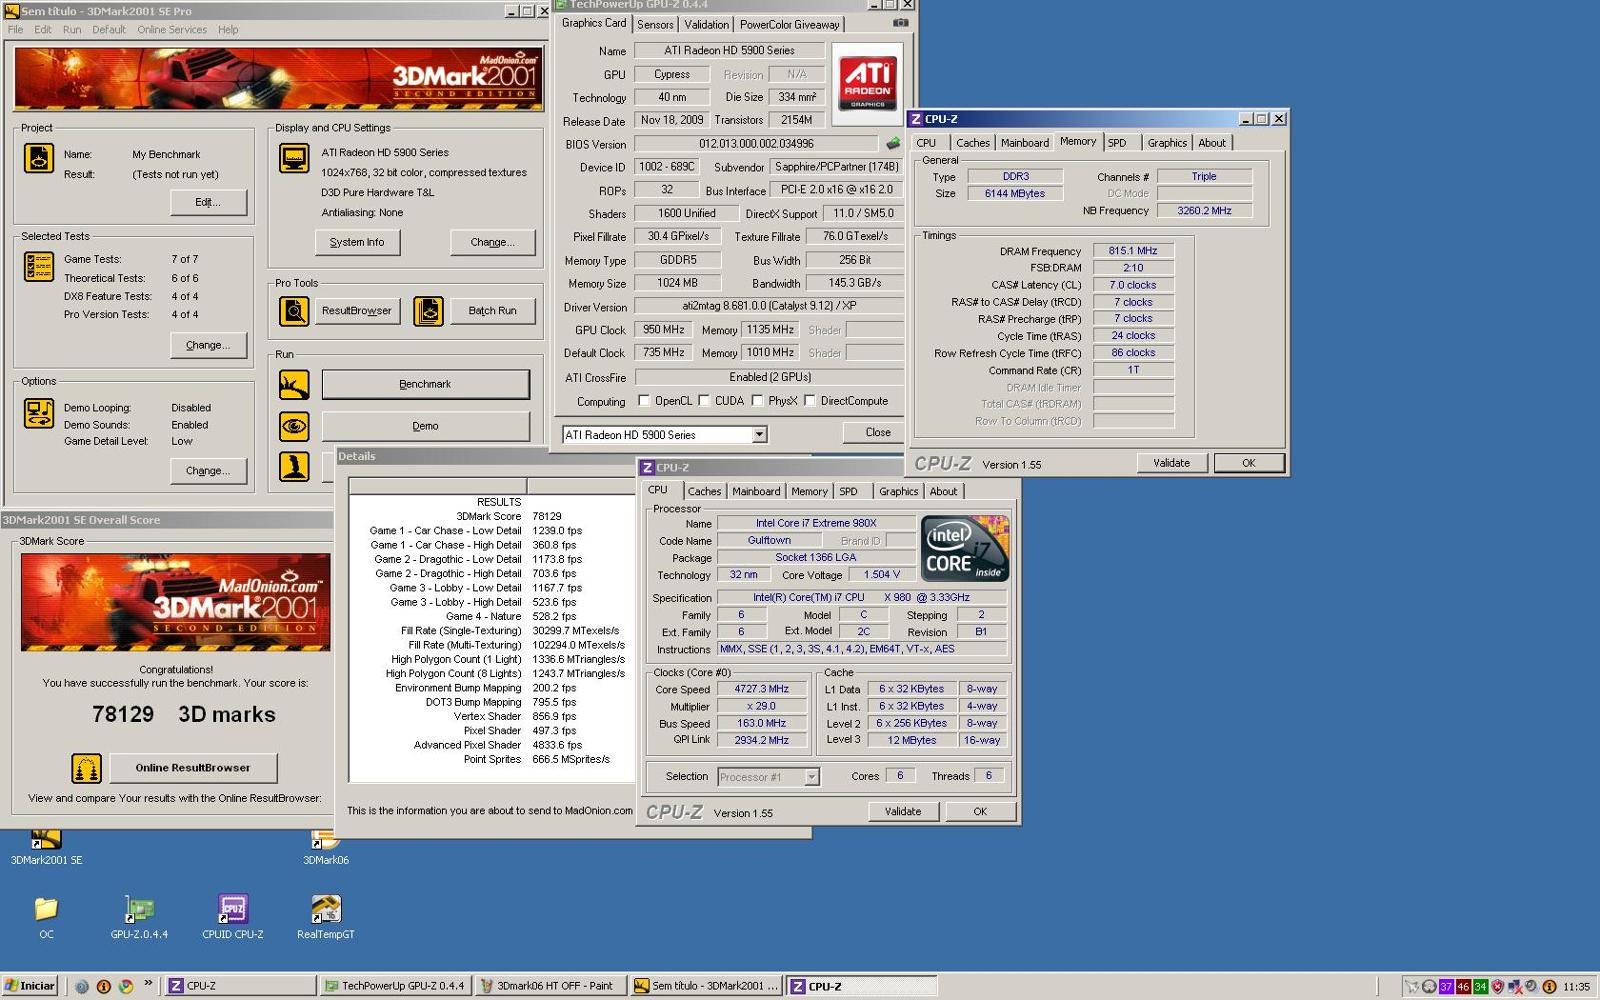This screenshot has width=1600, height=1000.
Task: Click the Iniciar start button
Action: coord(30,986)
